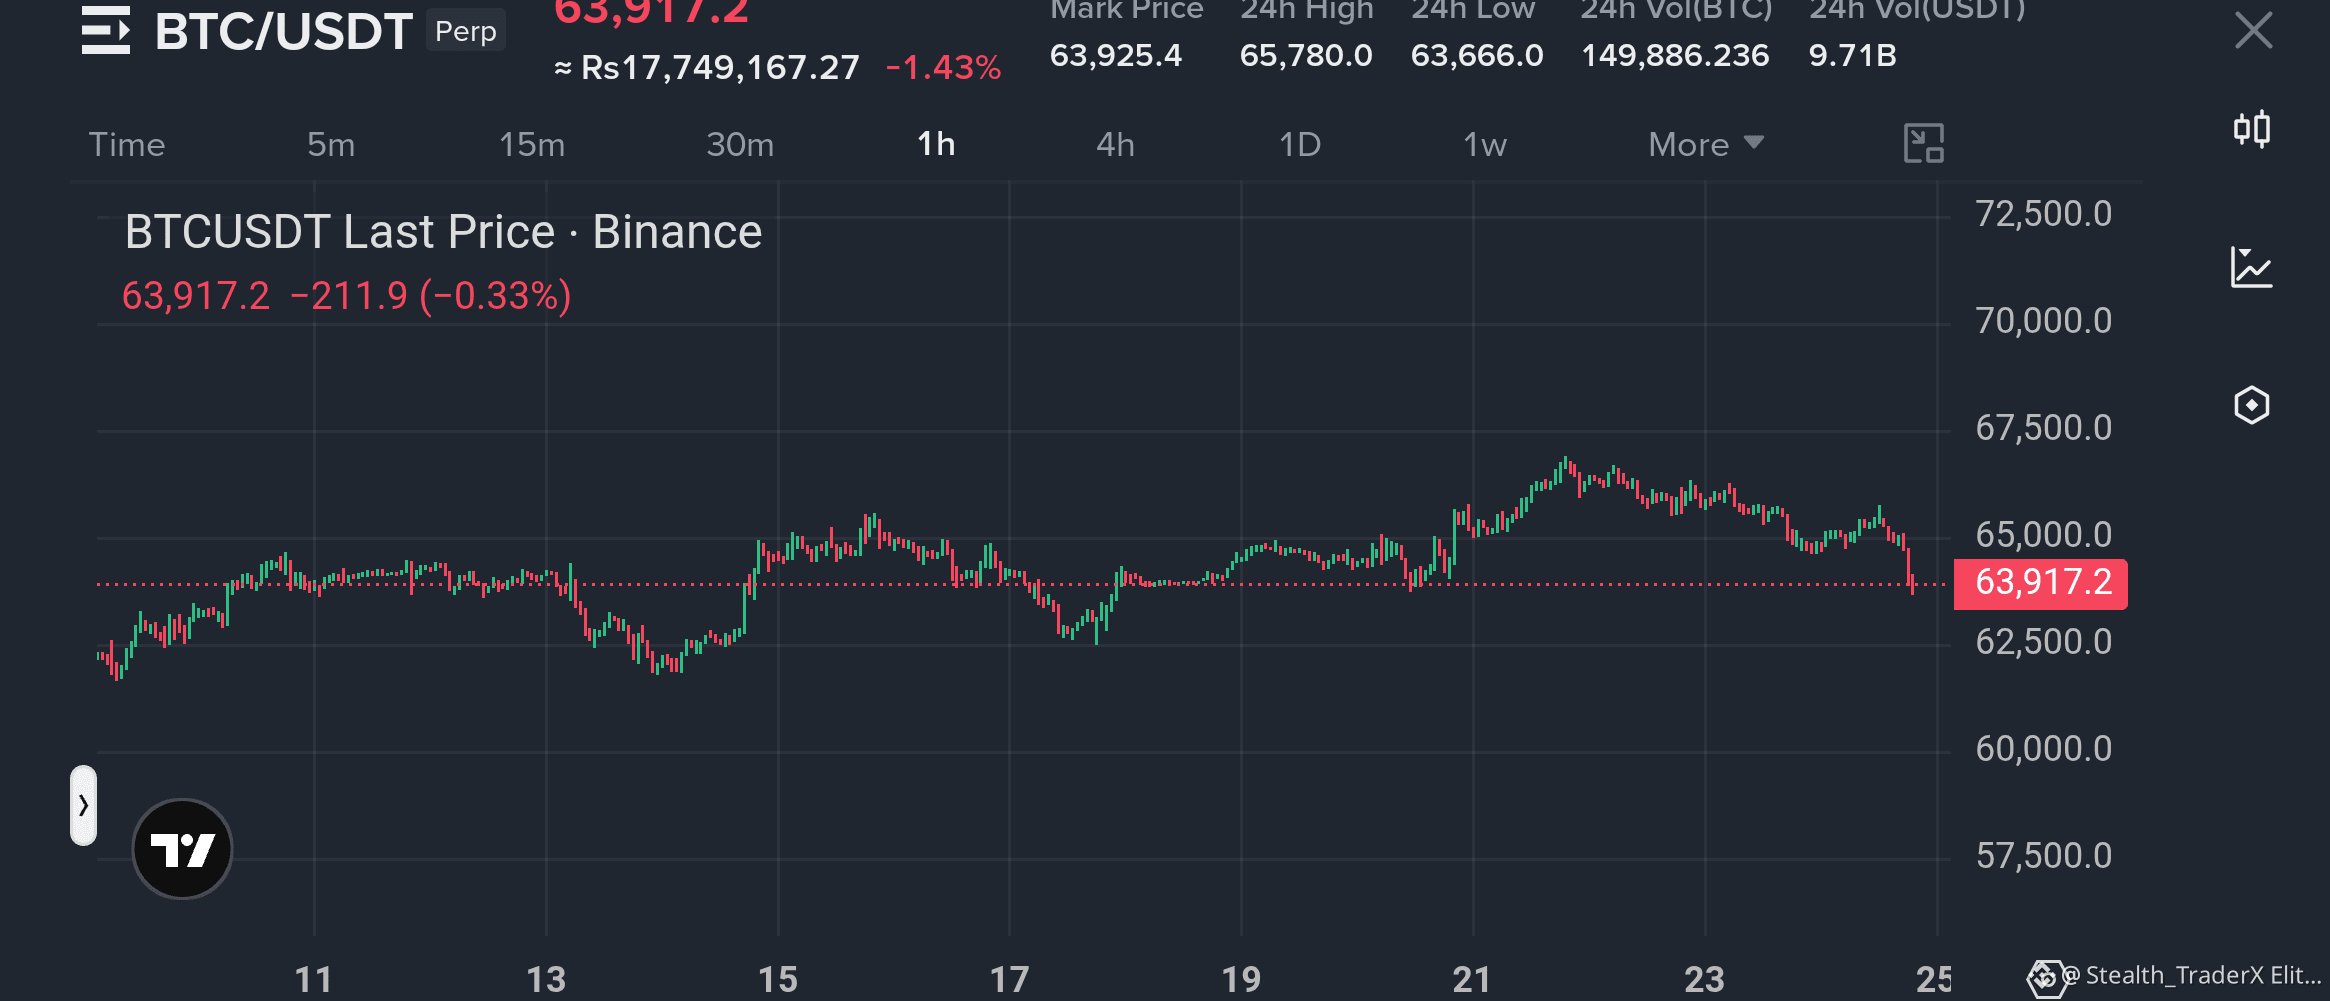Click the -1.43% change value
The width and height of the screenshot is (2330, 1001).
coord(943,67)
